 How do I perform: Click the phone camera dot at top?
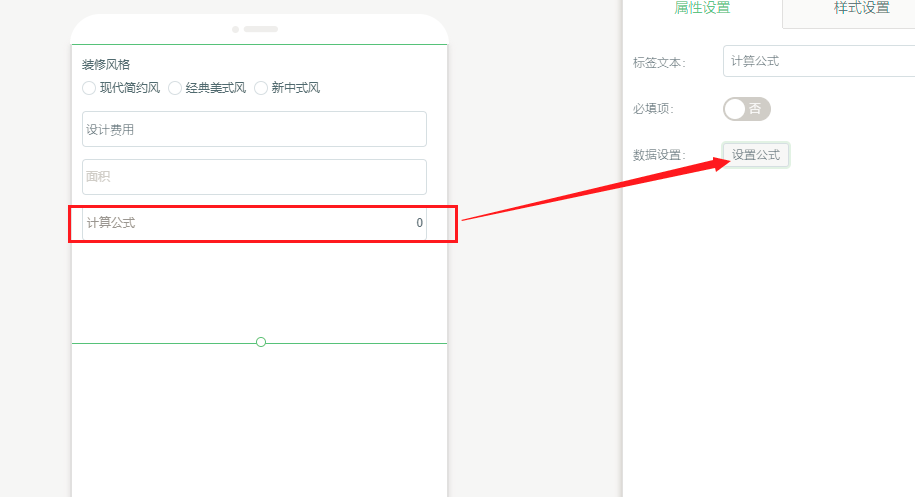click(x=235, y=29)
